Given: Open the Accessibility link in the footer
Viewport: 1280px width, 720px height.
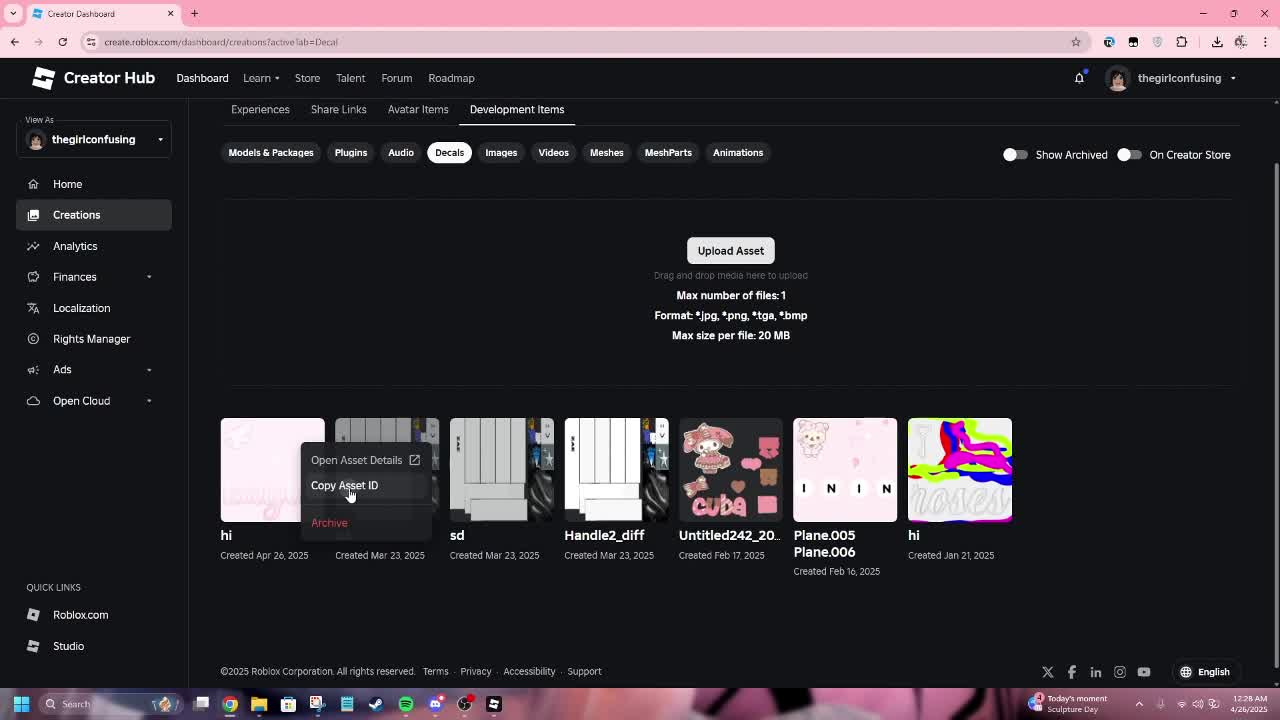Looking at the screenshot, I should tap(529, 671).
